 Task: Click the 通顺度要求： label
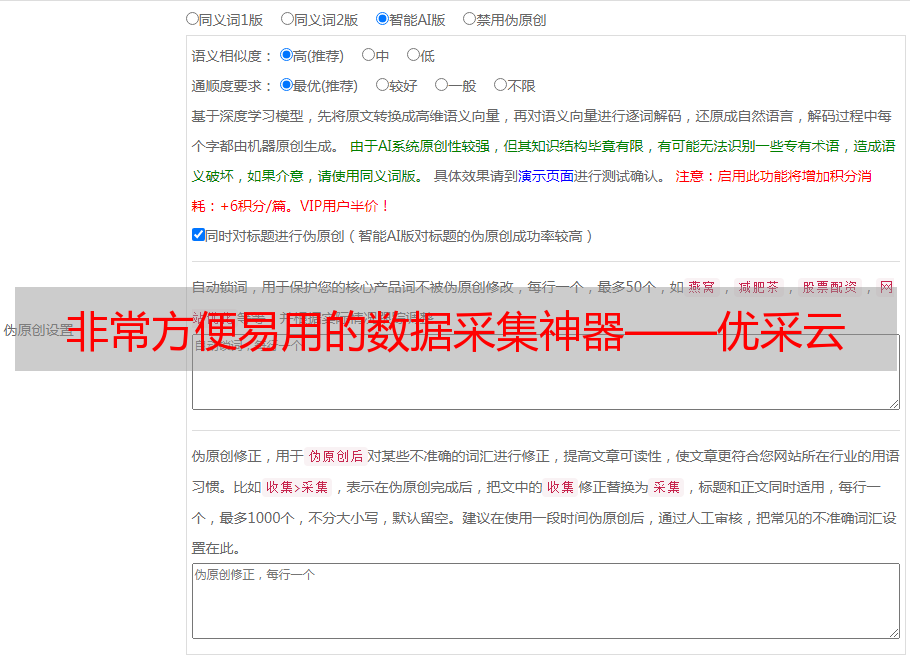coord(232,87)
